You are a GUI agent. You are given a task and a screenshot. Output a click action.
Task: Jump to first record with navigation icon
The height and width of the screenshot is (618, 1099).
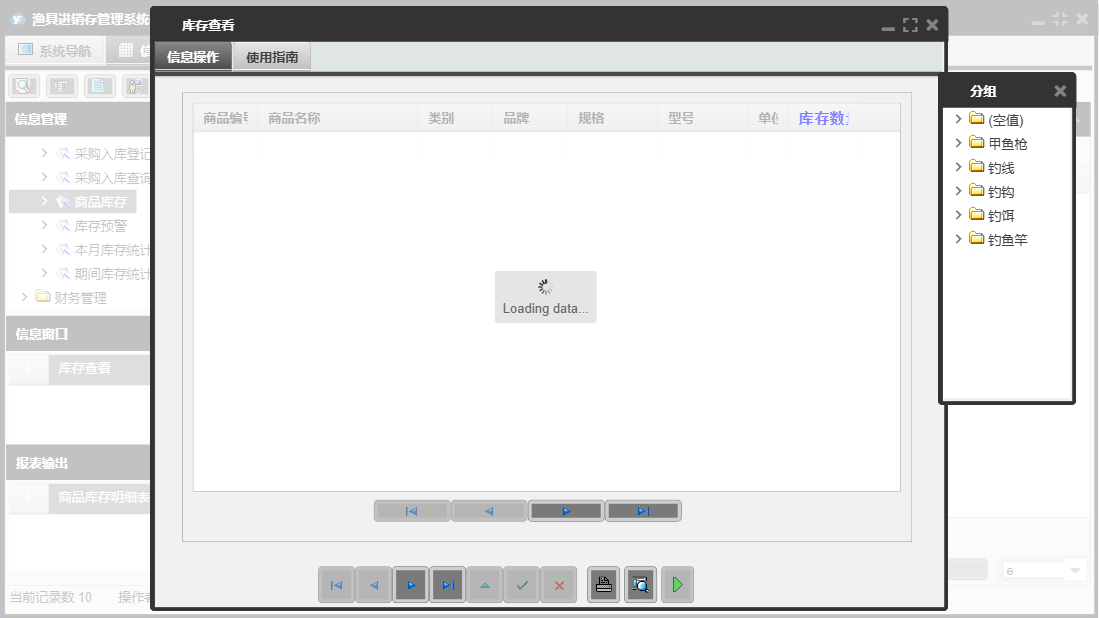pyautogui.click(x=338, y=585)
